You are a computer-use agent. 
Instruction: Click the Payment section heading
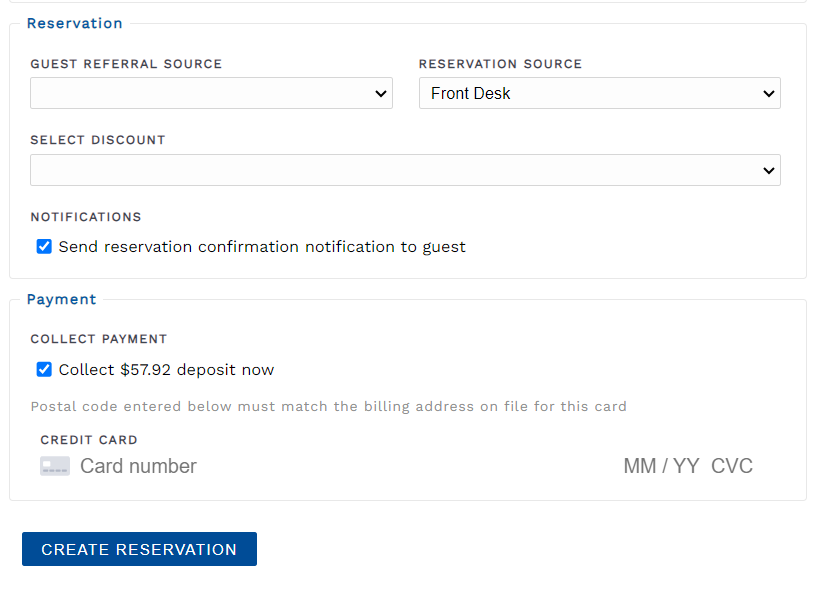tap(61, 299)
